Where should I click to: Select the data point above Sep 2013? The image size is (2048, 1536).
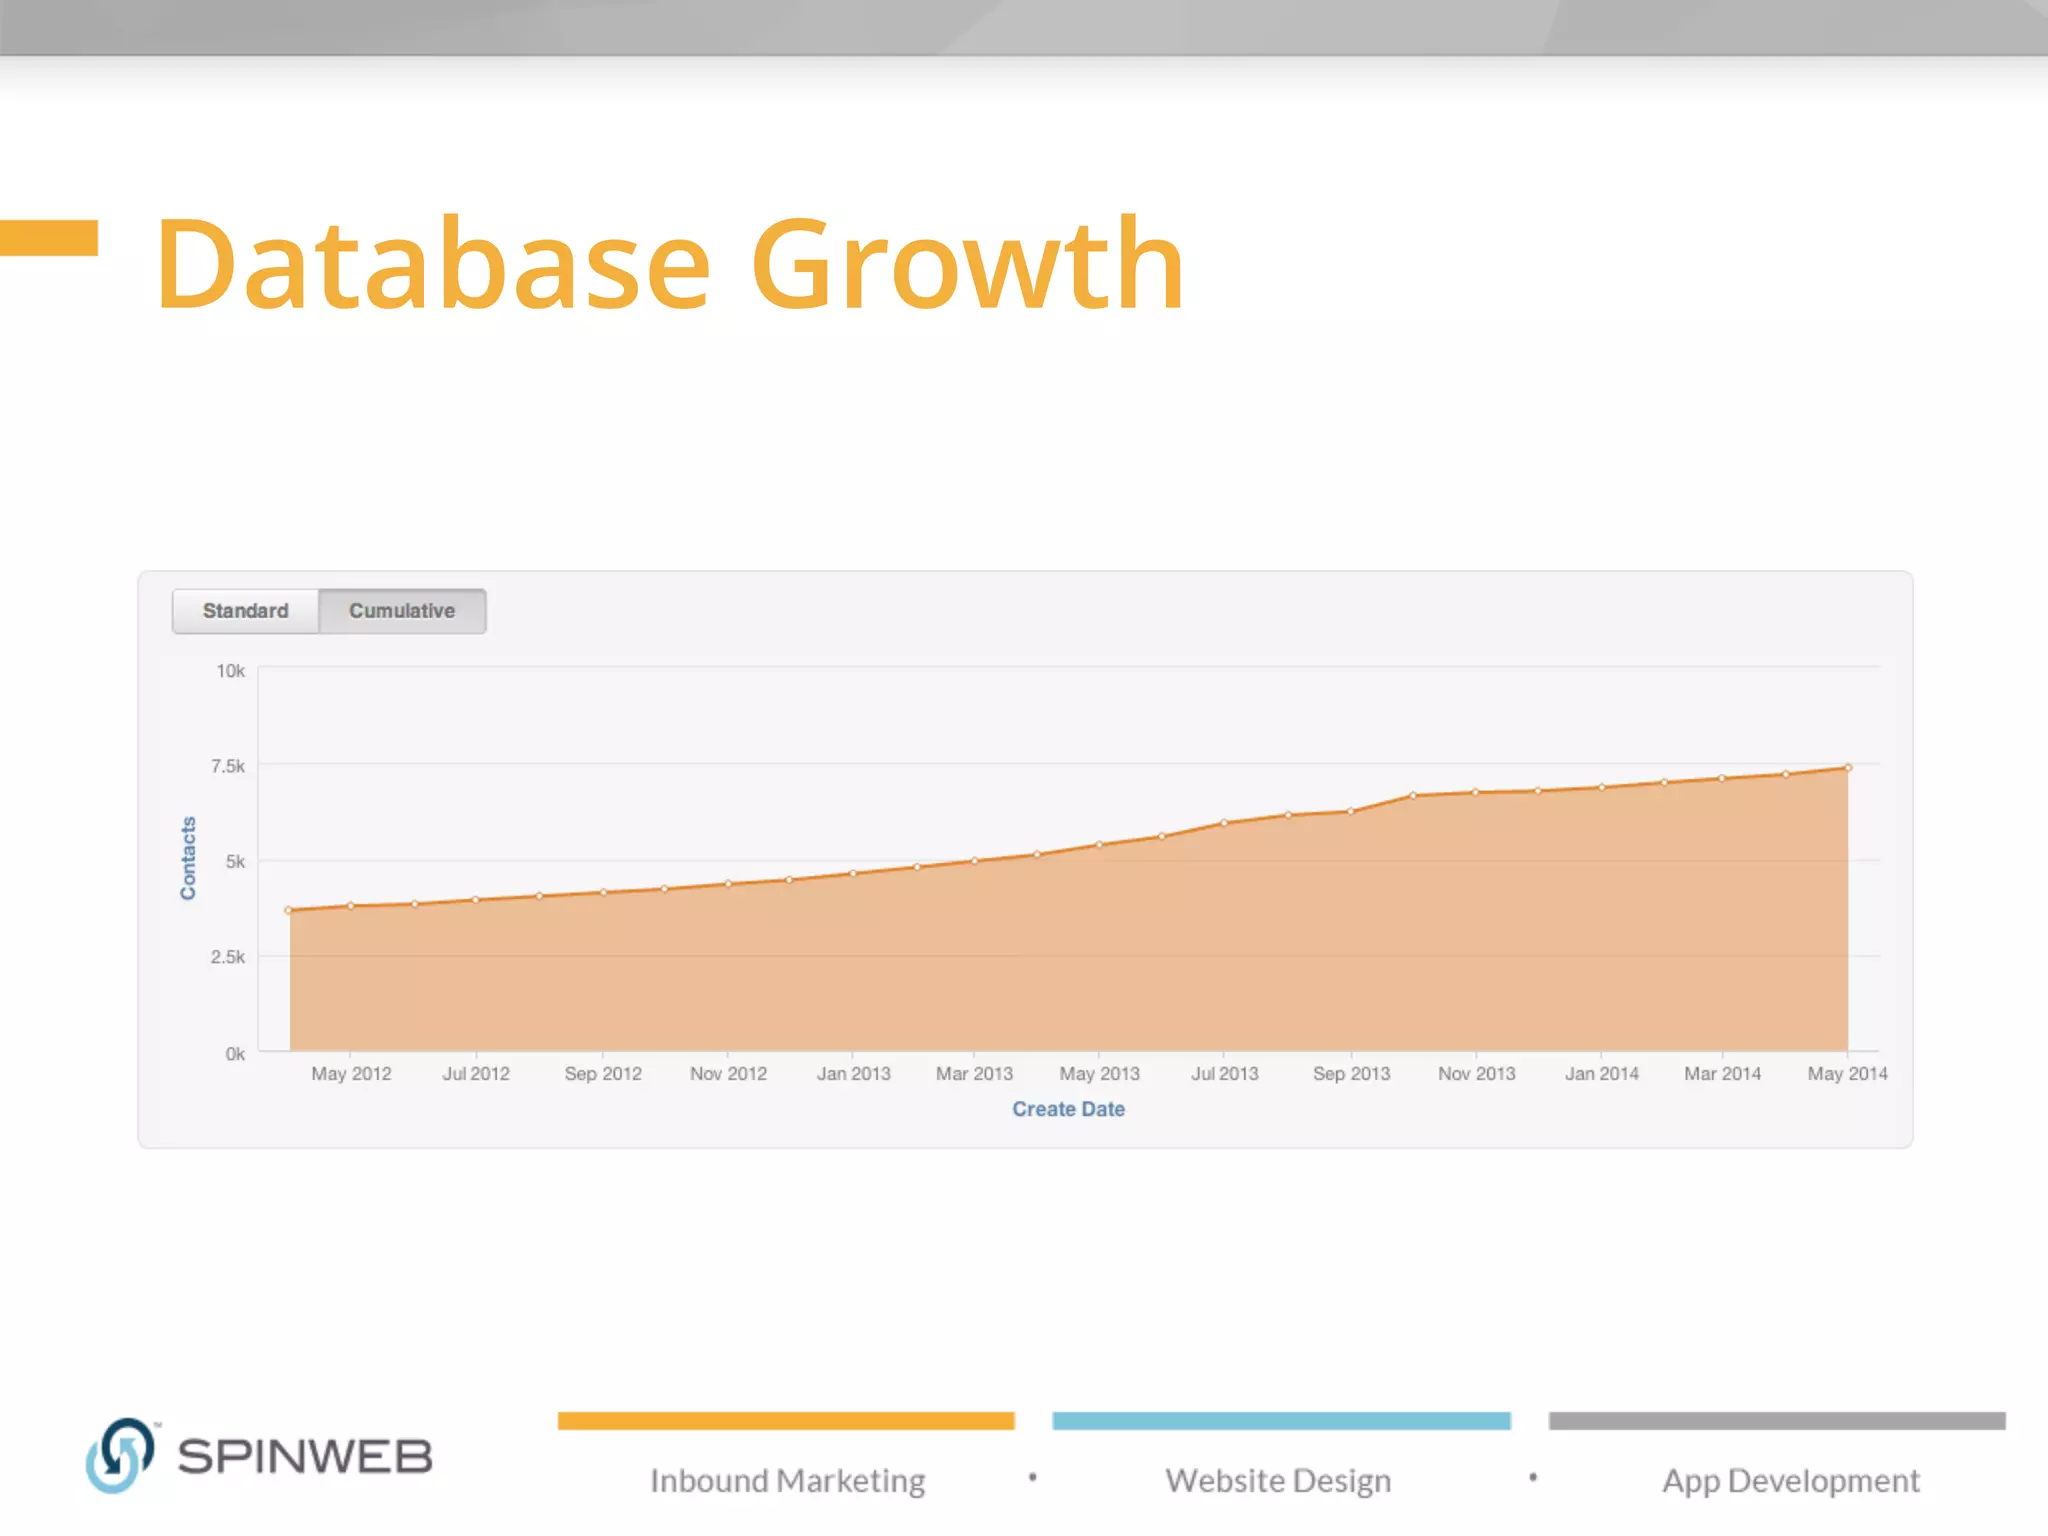tap(1351, 811)
